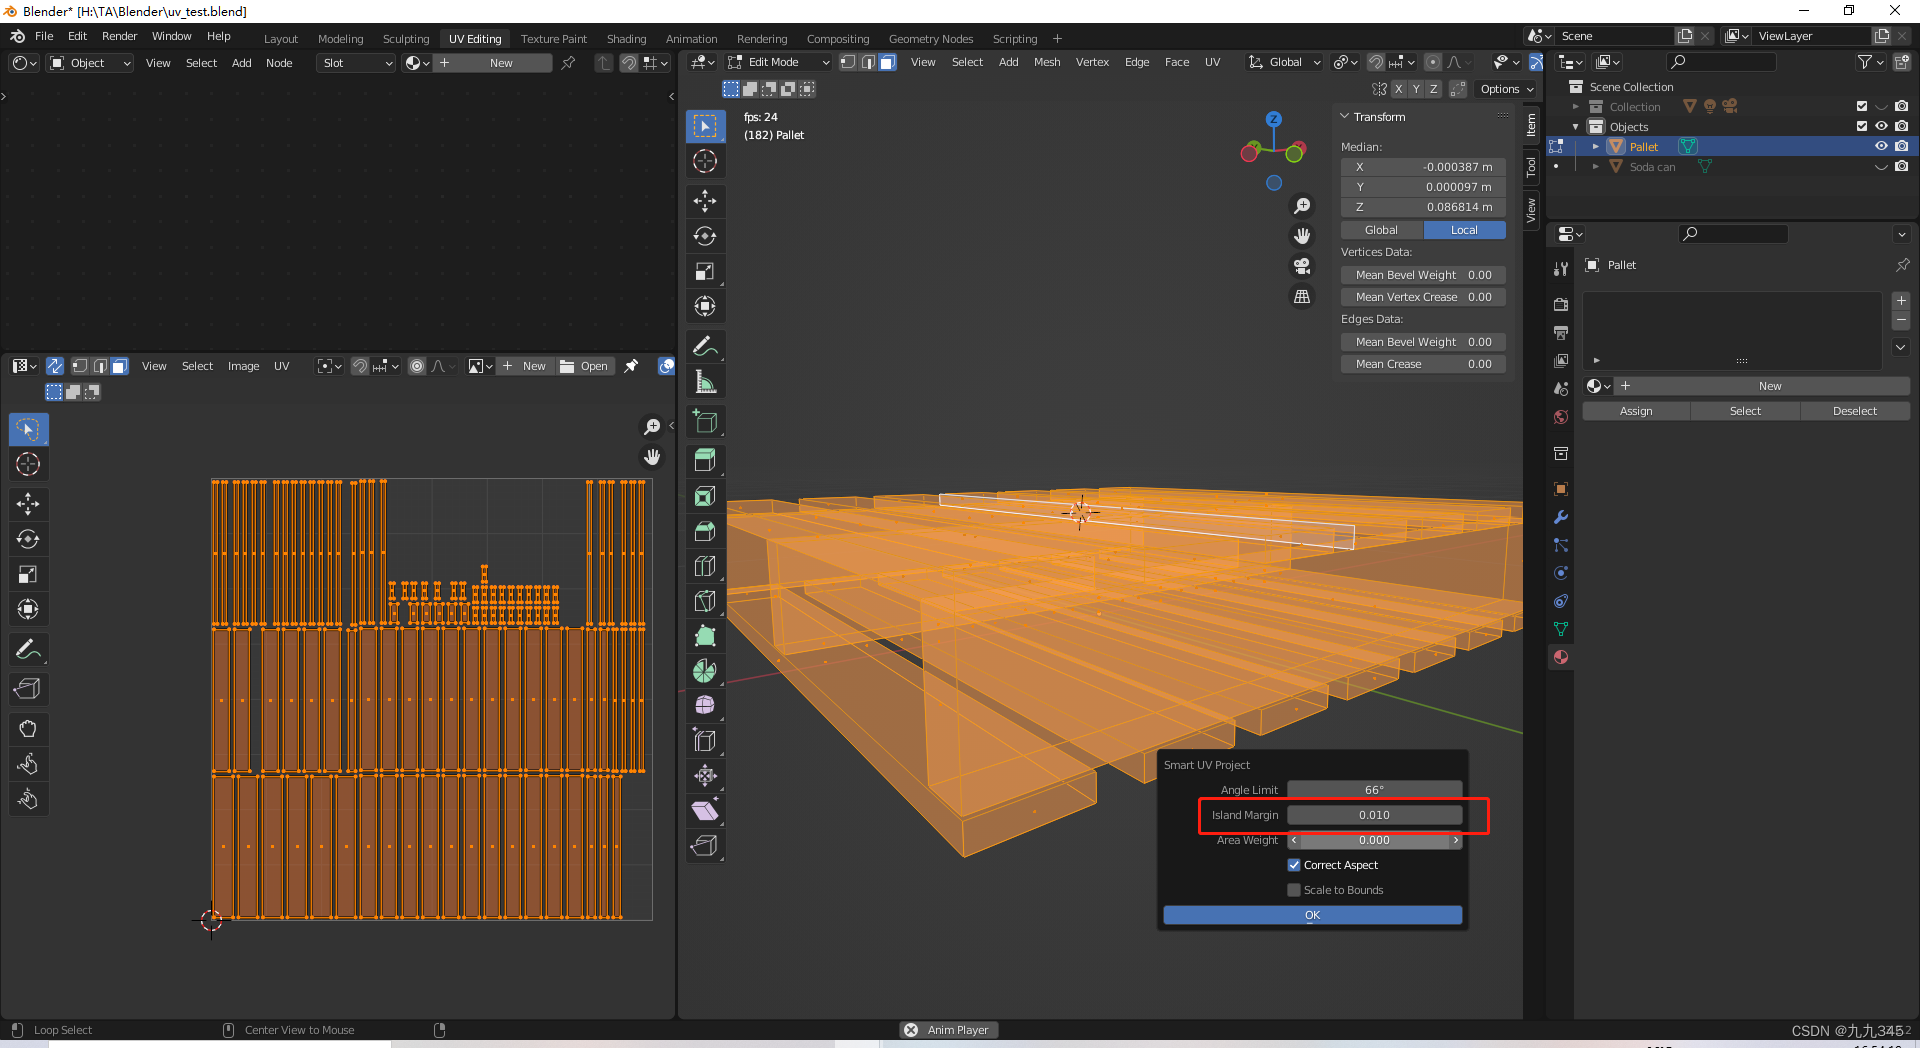Click the Z axis on navigation gizmo

(x=1273, y=118)
